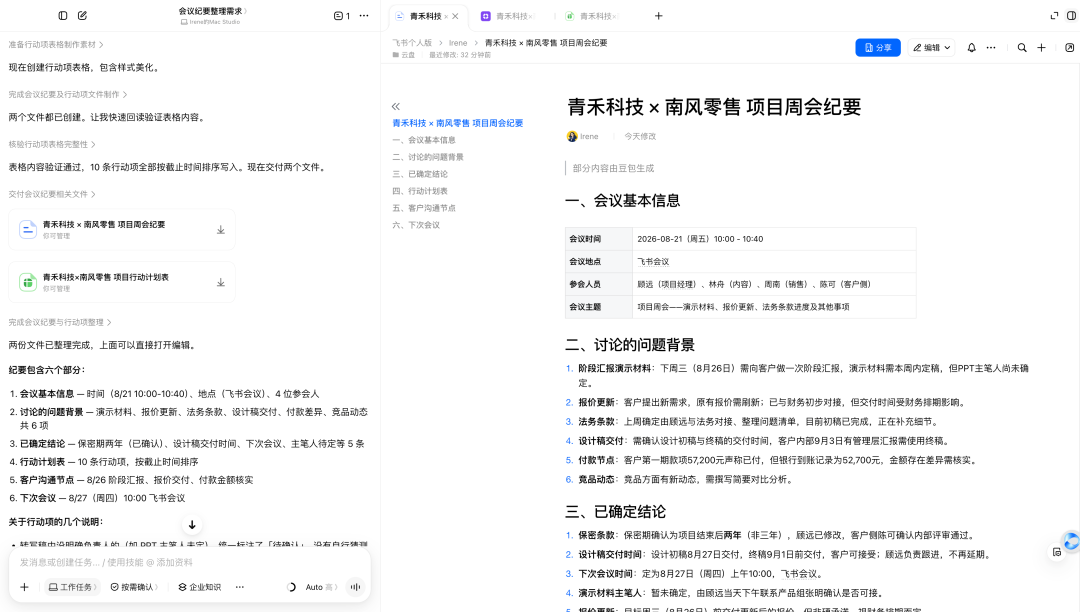This screenshot has height=612, width=1080.
Task: Open Auto 高 model selector
Action: 322,587
